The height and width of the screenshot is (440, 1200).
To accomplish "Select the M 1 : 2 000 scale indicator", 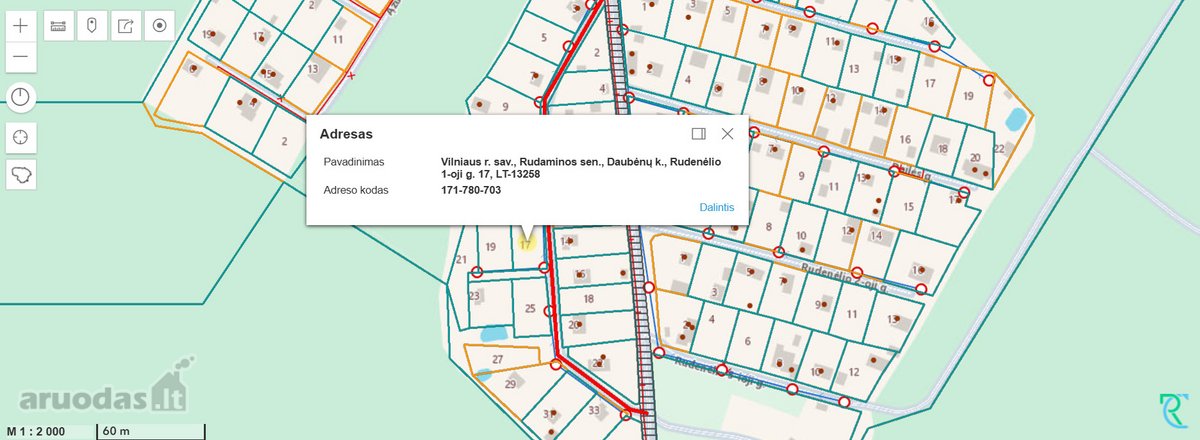I will click(x=37, y=431).
